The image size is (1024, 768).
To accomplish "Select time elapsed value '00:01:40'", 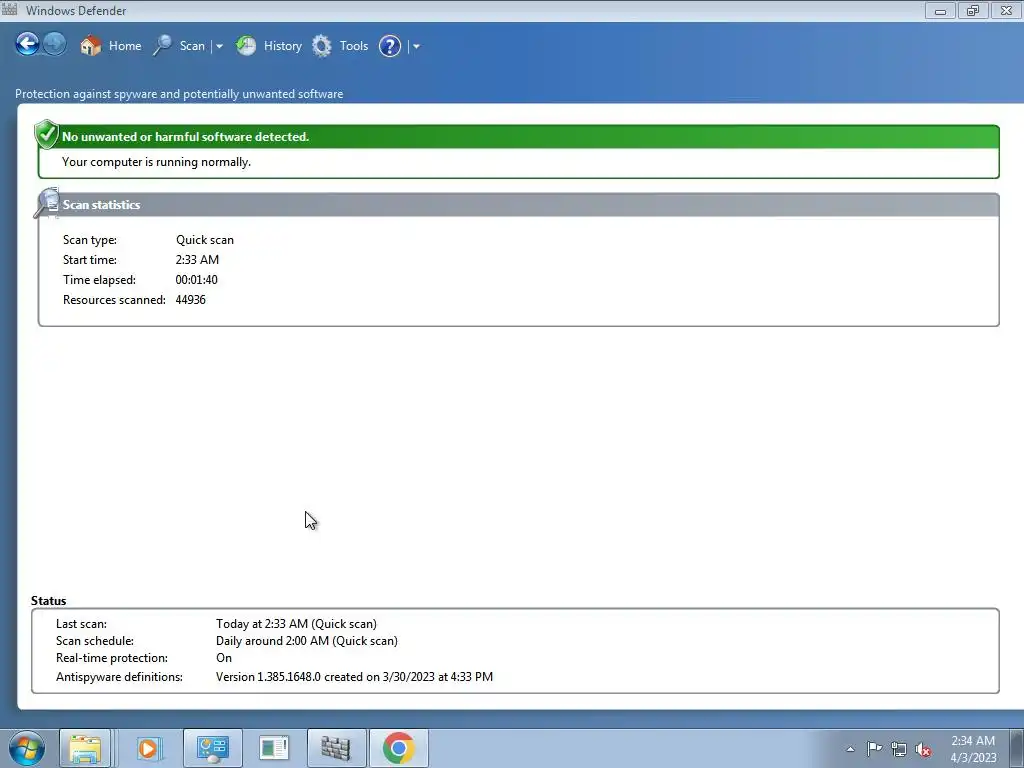I will 197,280.
